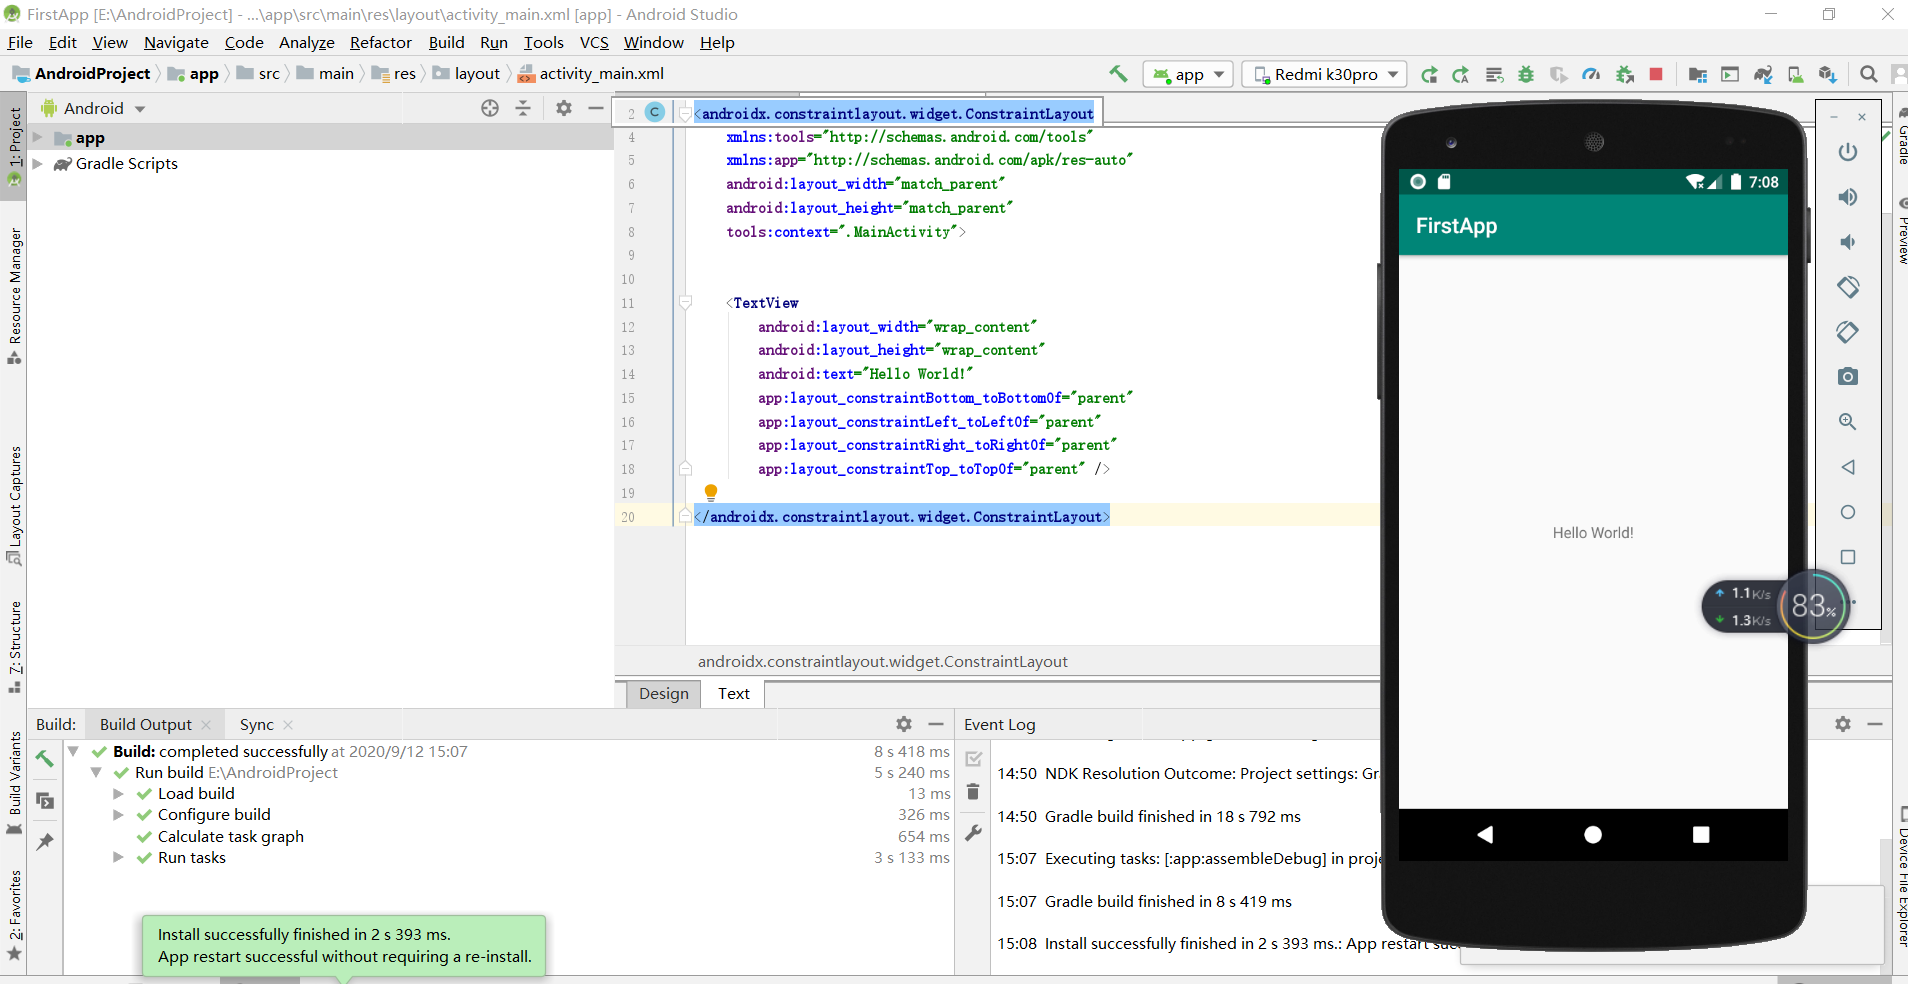Click emulator power button
The image size is (1908, 984).
click(x=1848, y=152)
